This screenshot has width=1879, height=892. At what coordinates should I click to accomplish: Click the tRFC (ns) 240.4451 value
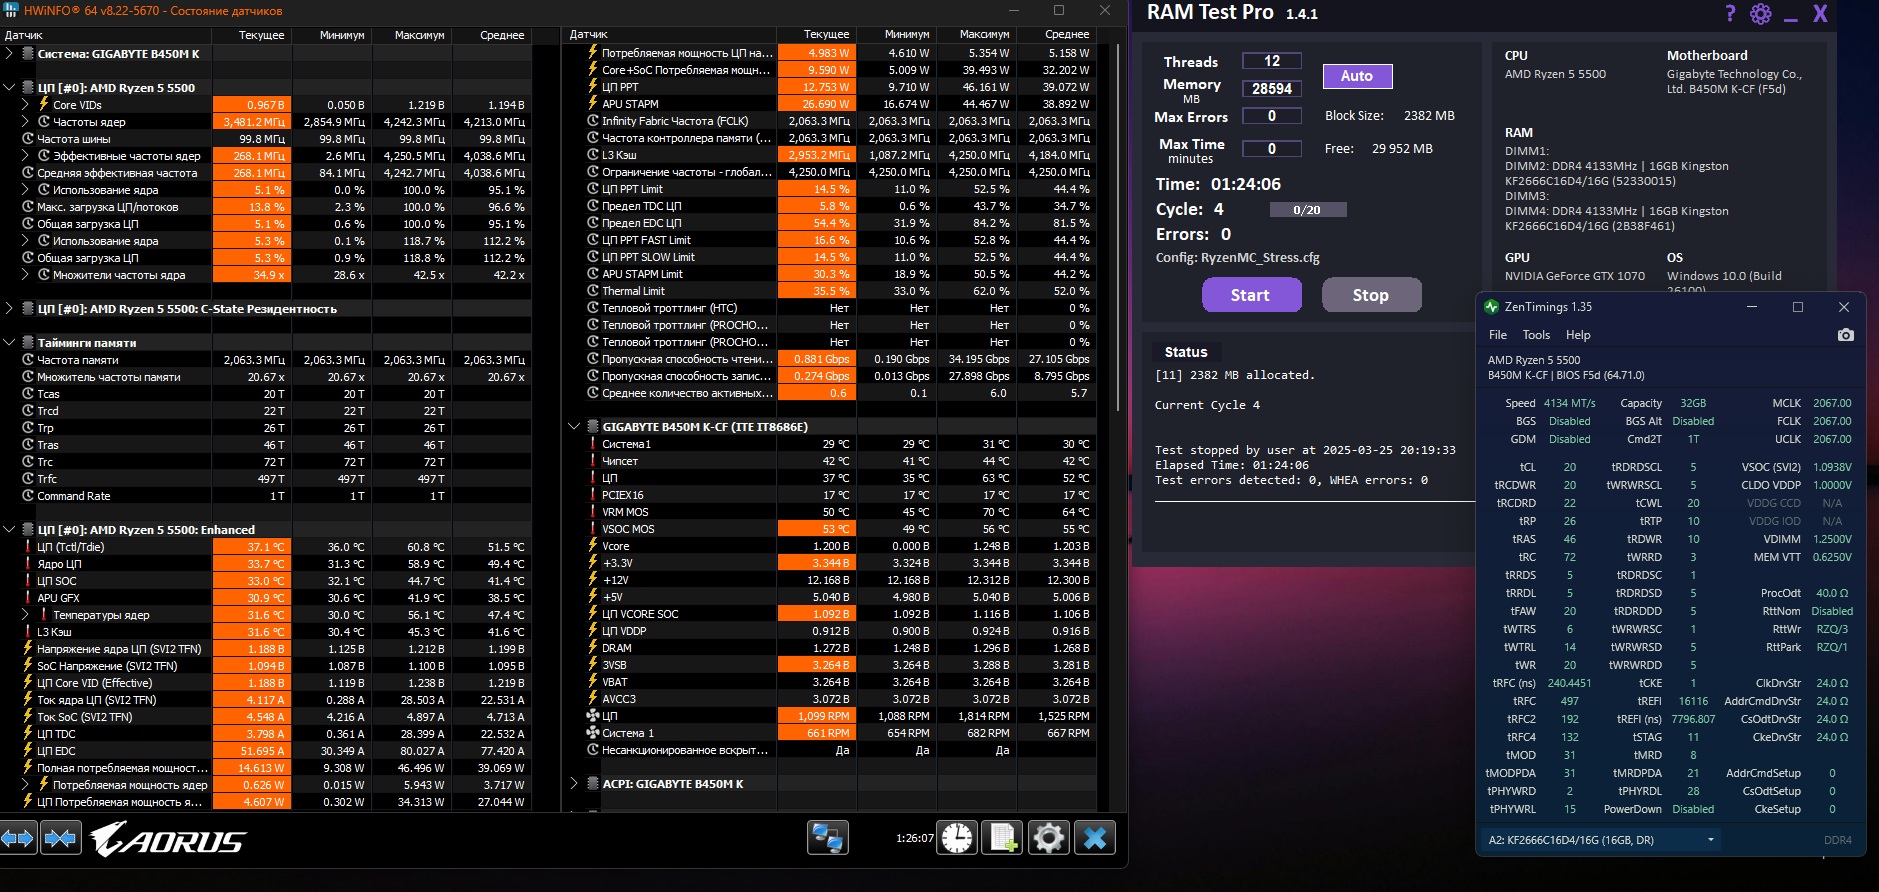coord(1570,683)
